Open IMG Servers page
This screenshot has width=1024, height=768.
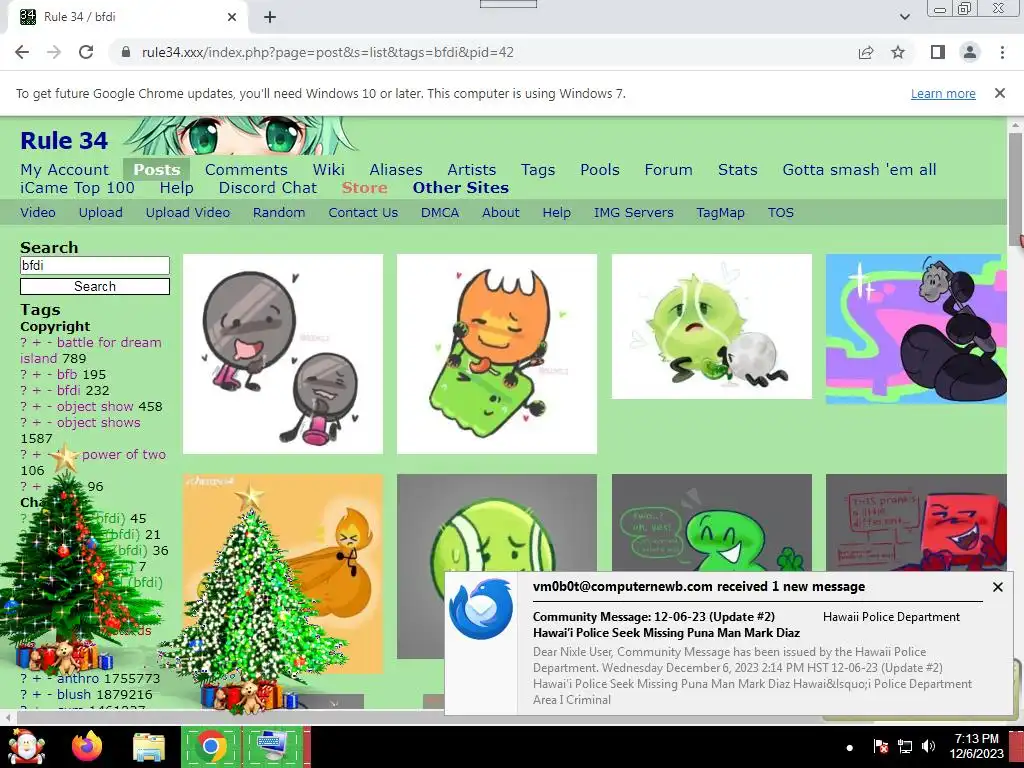coord(633,212)
